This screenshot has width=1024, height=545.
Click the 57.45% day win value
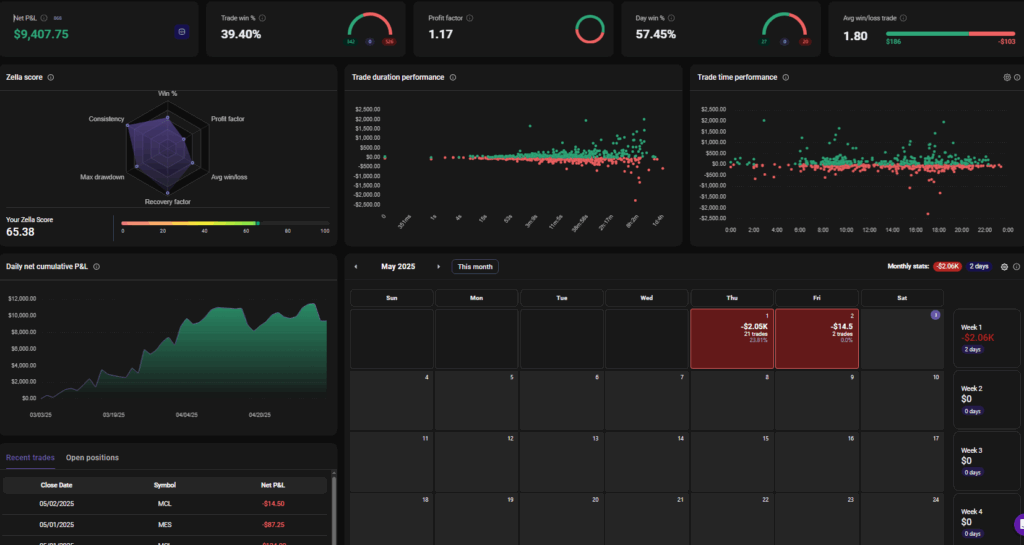(x=656, y=34)
